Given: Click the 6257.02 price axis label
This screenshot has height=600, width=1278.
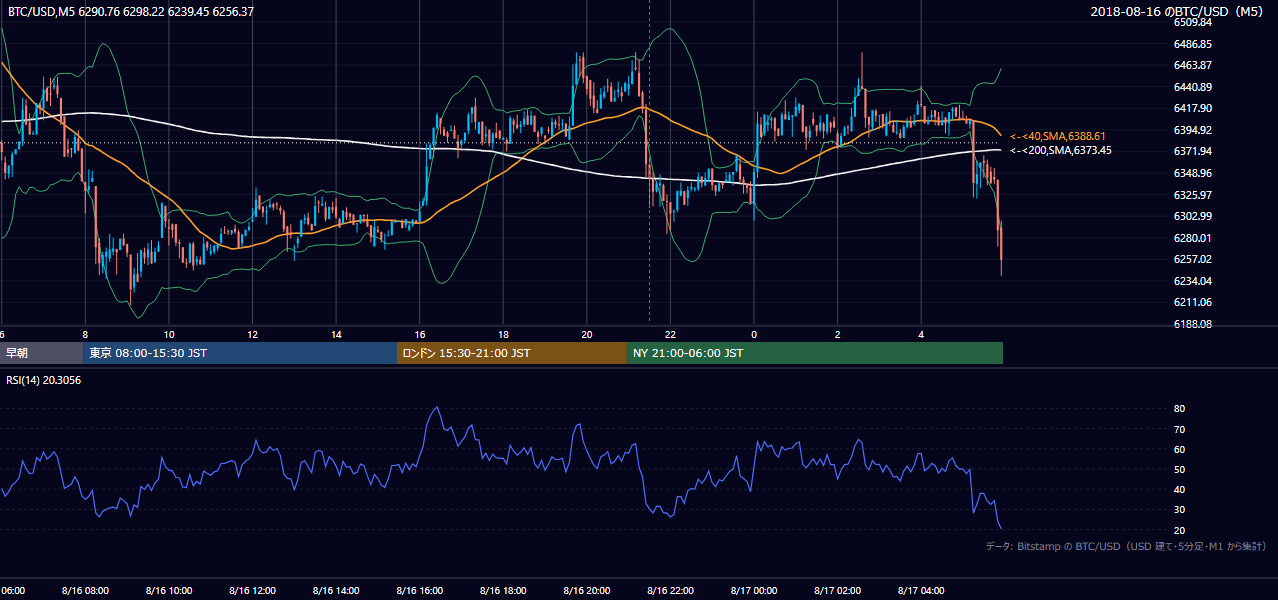Looking at the screenshot, I should point(1193,259).
